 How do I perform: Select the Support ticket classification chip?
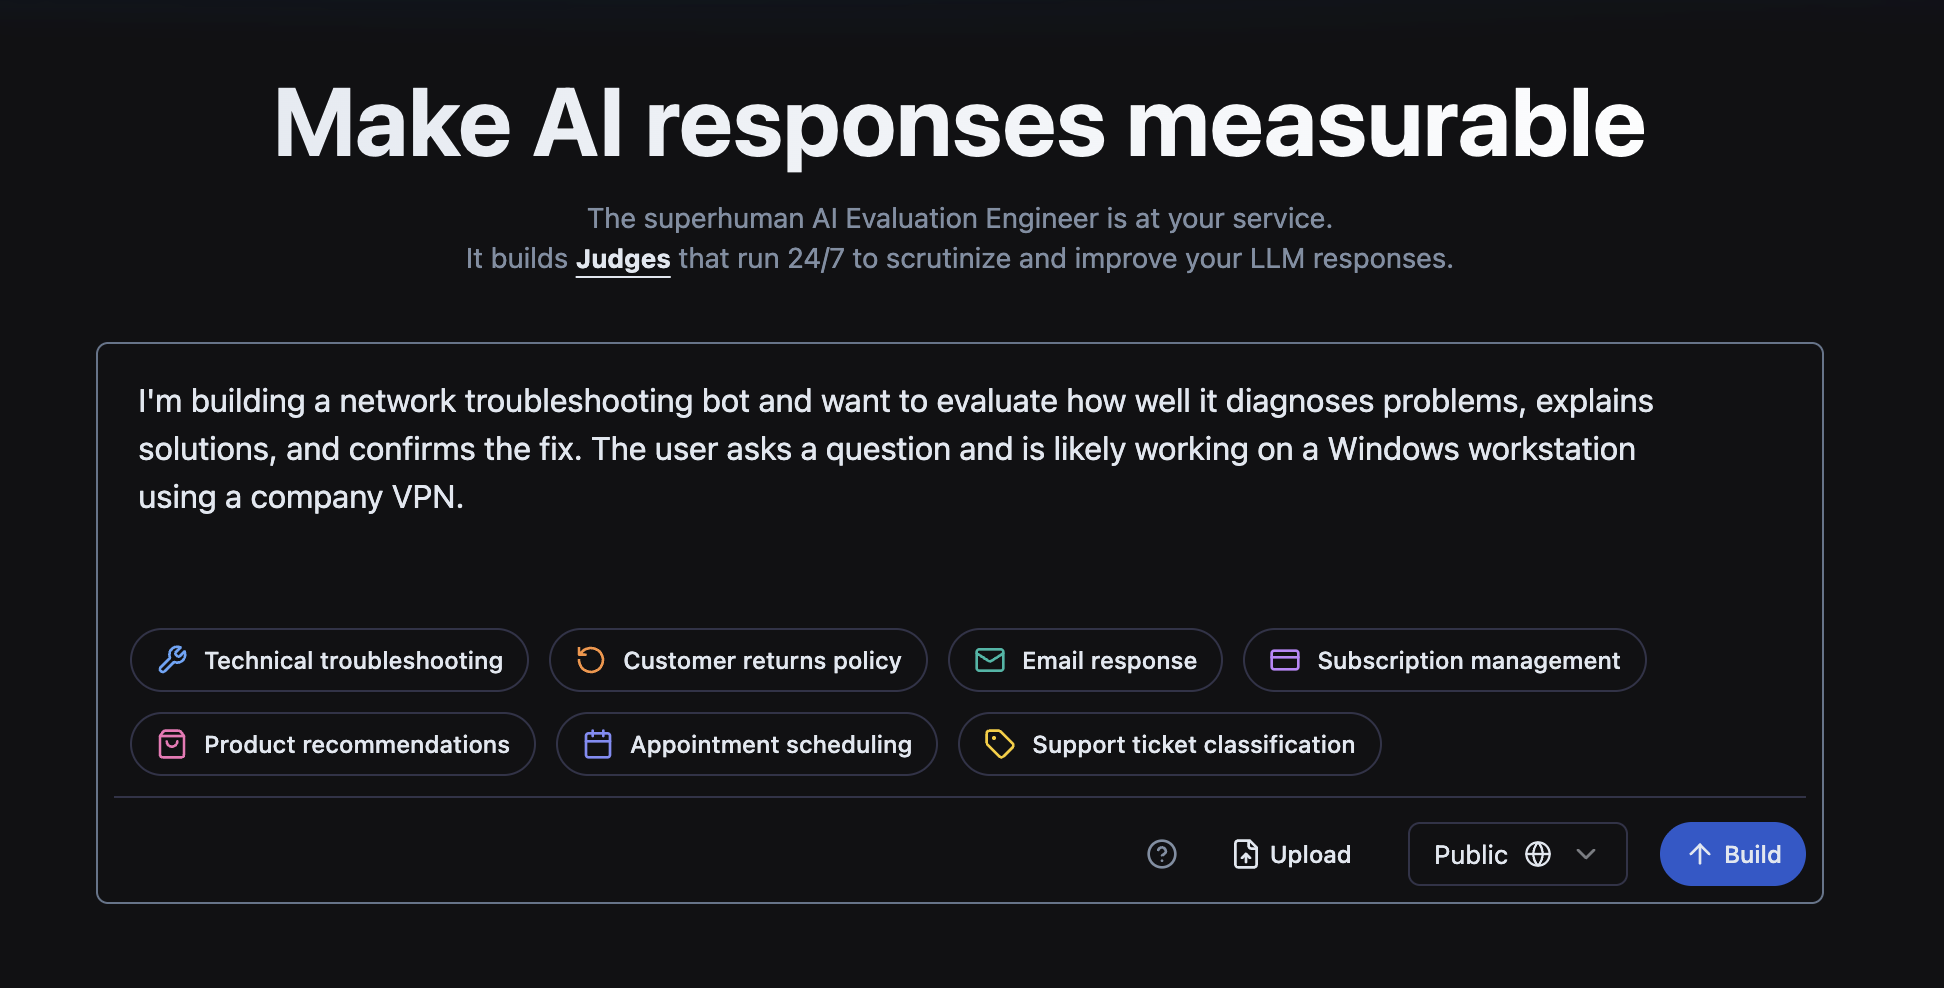coord(1168,744)
